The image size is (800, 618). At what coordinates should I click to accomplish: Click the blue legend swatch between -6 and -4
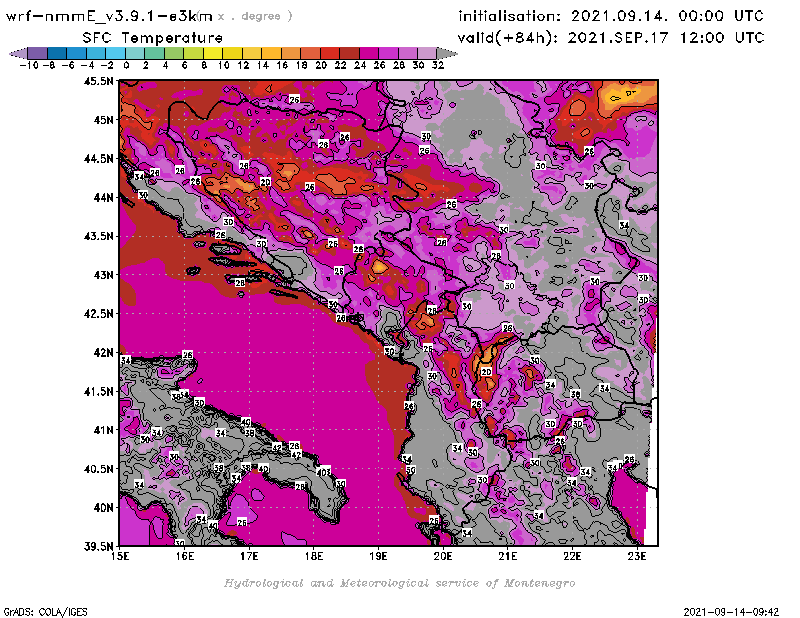coord(77,53)
